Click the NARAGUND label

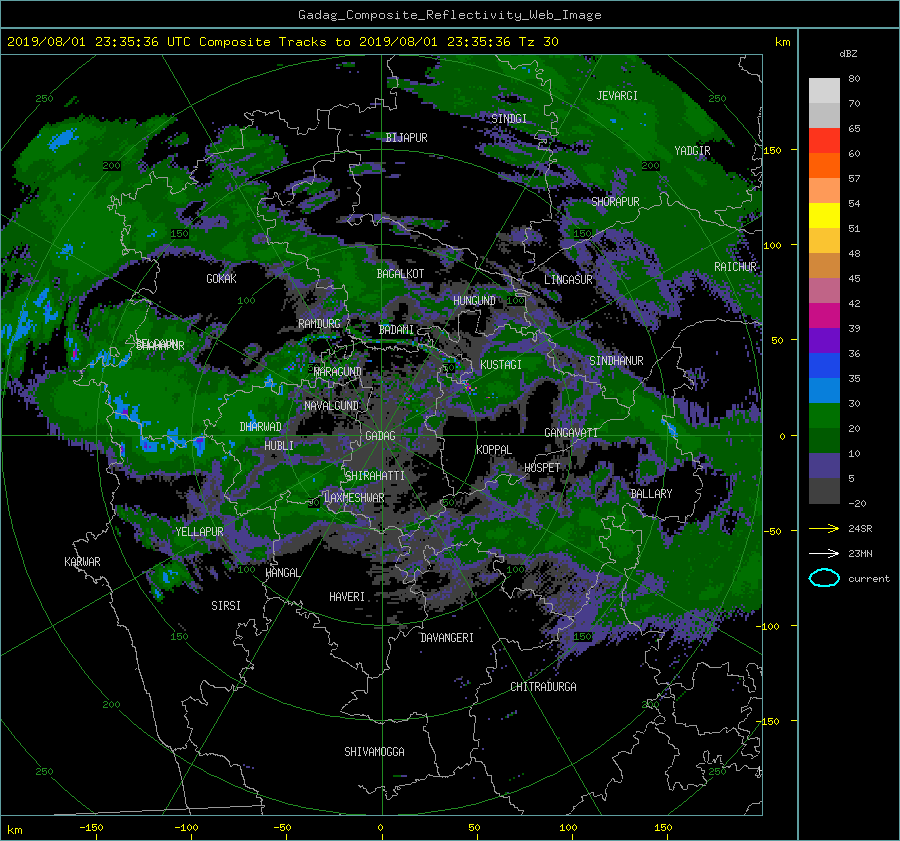click(x=338, y=371)
